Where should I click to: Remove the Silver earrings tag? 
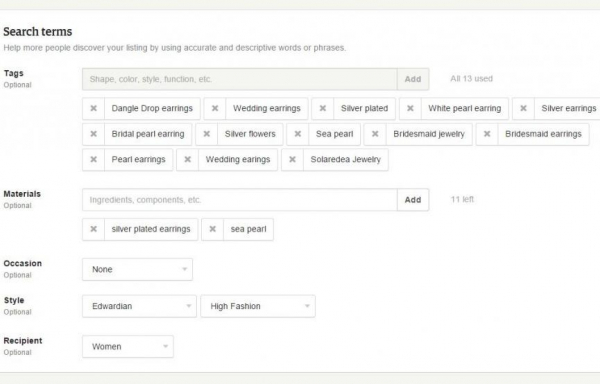click(x=523, y=108)
